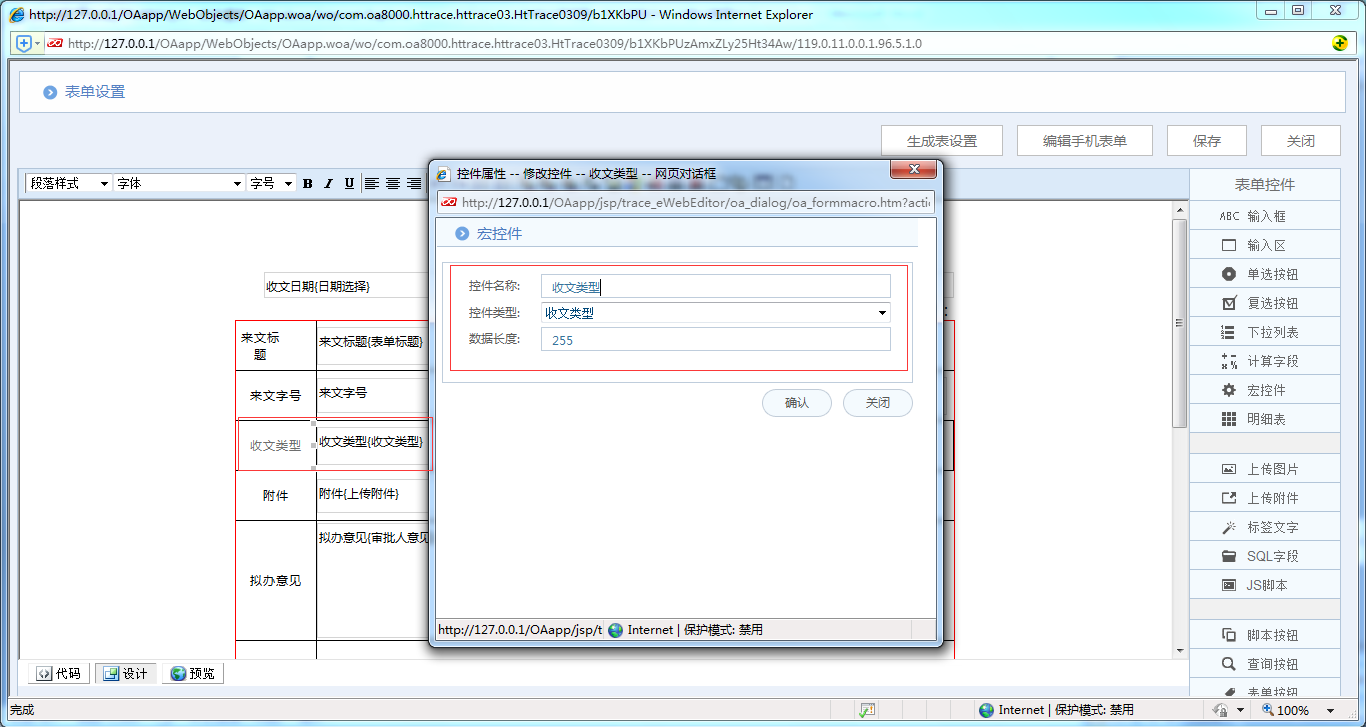Add a JS脚本 control
Image resolution: width=1366 pixels, height=727 pixels.
tap(1264, 584)
